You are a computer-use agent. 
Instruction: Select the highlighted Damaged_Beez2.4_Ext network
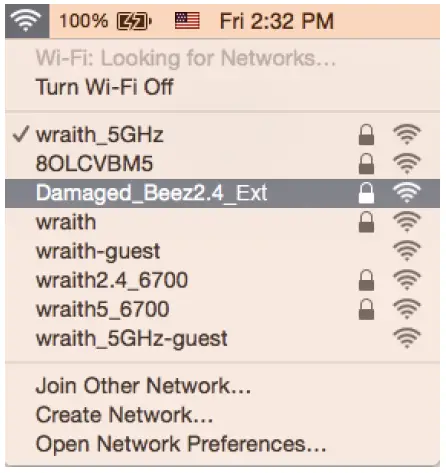222,193
